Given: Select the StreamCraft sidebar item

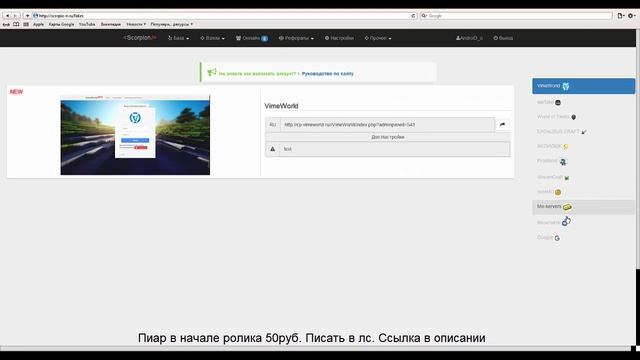Looking at the screenshot, I should 583,177.
